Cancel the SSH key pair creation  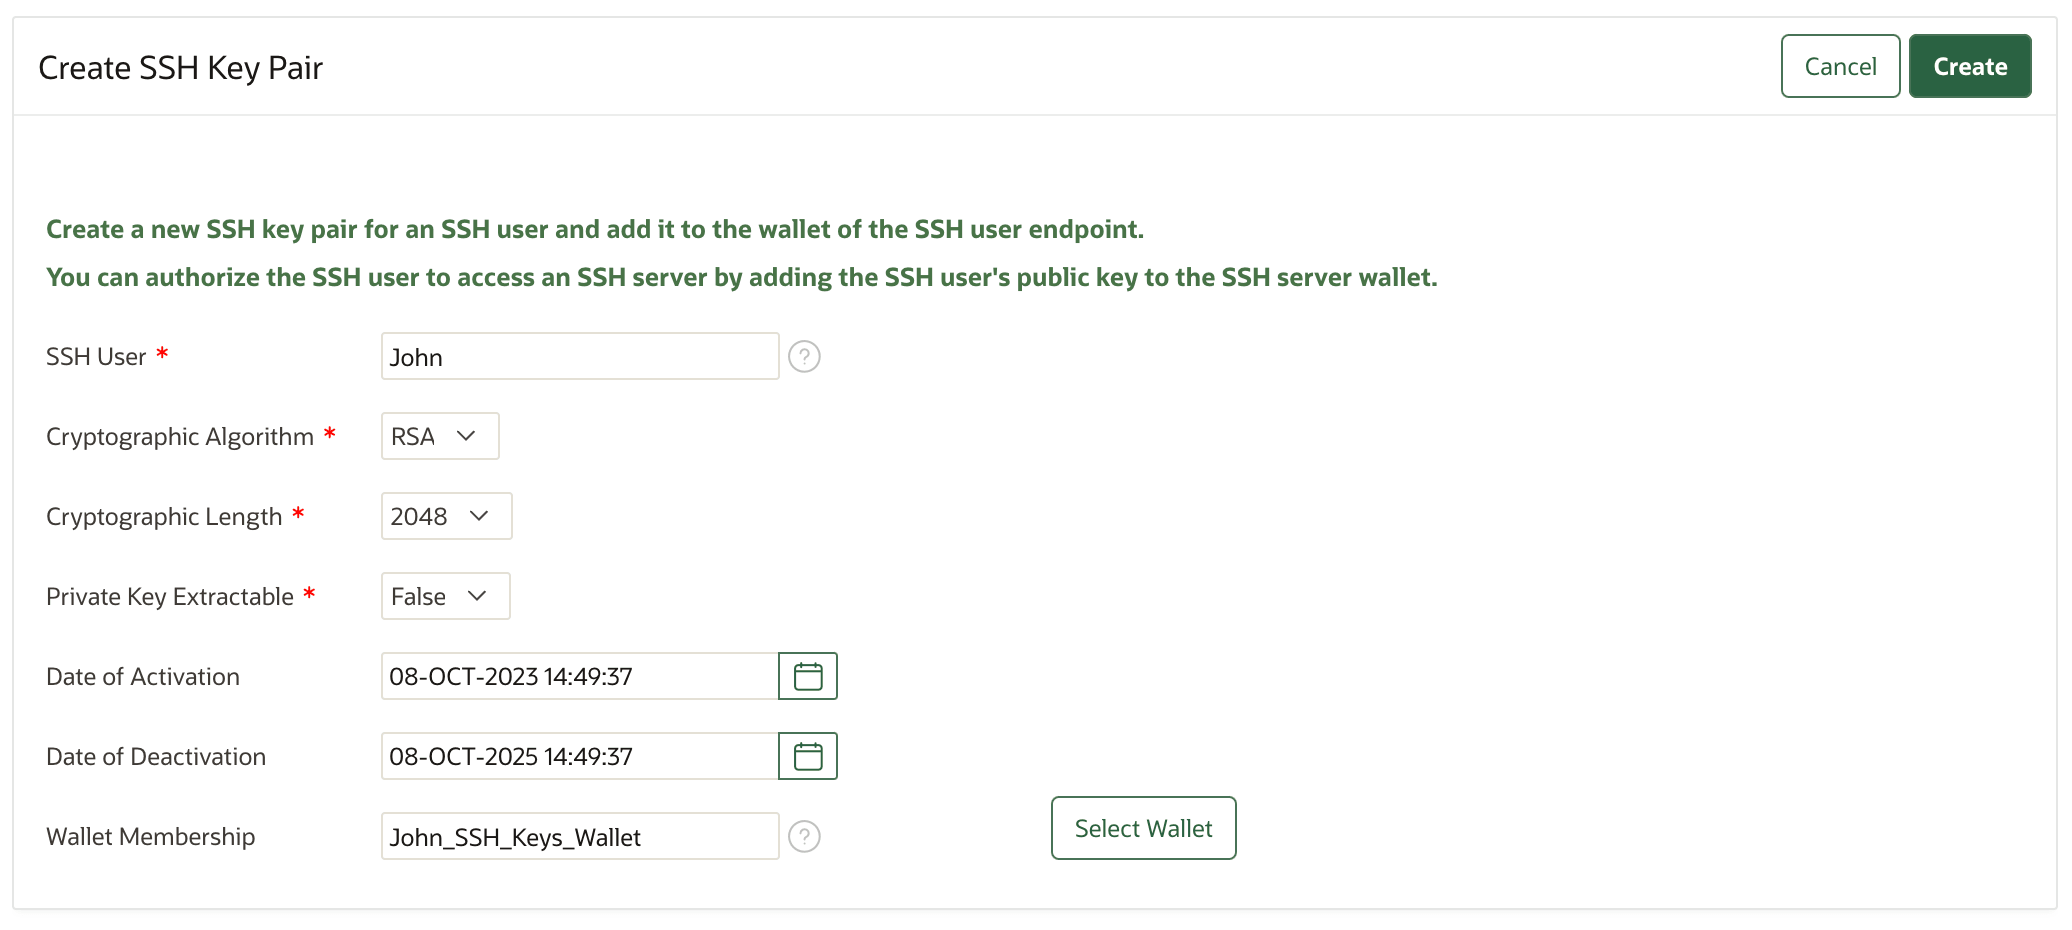pyautogui.click(x=1840, y=65)
